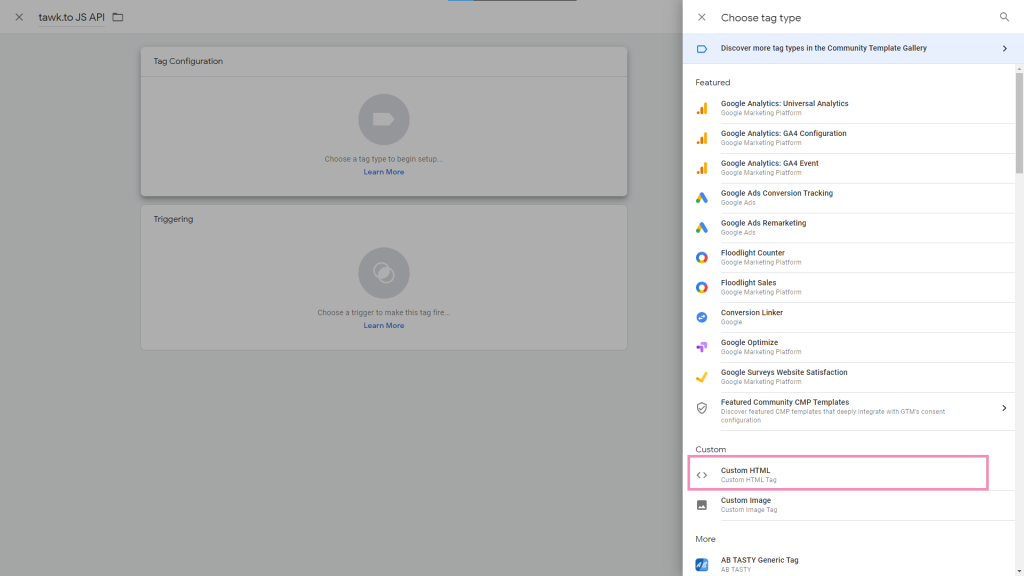Click Conversion Linker icon
Image resolution: width=1024 pixels, height=576 pixels.
pos(701,317)
